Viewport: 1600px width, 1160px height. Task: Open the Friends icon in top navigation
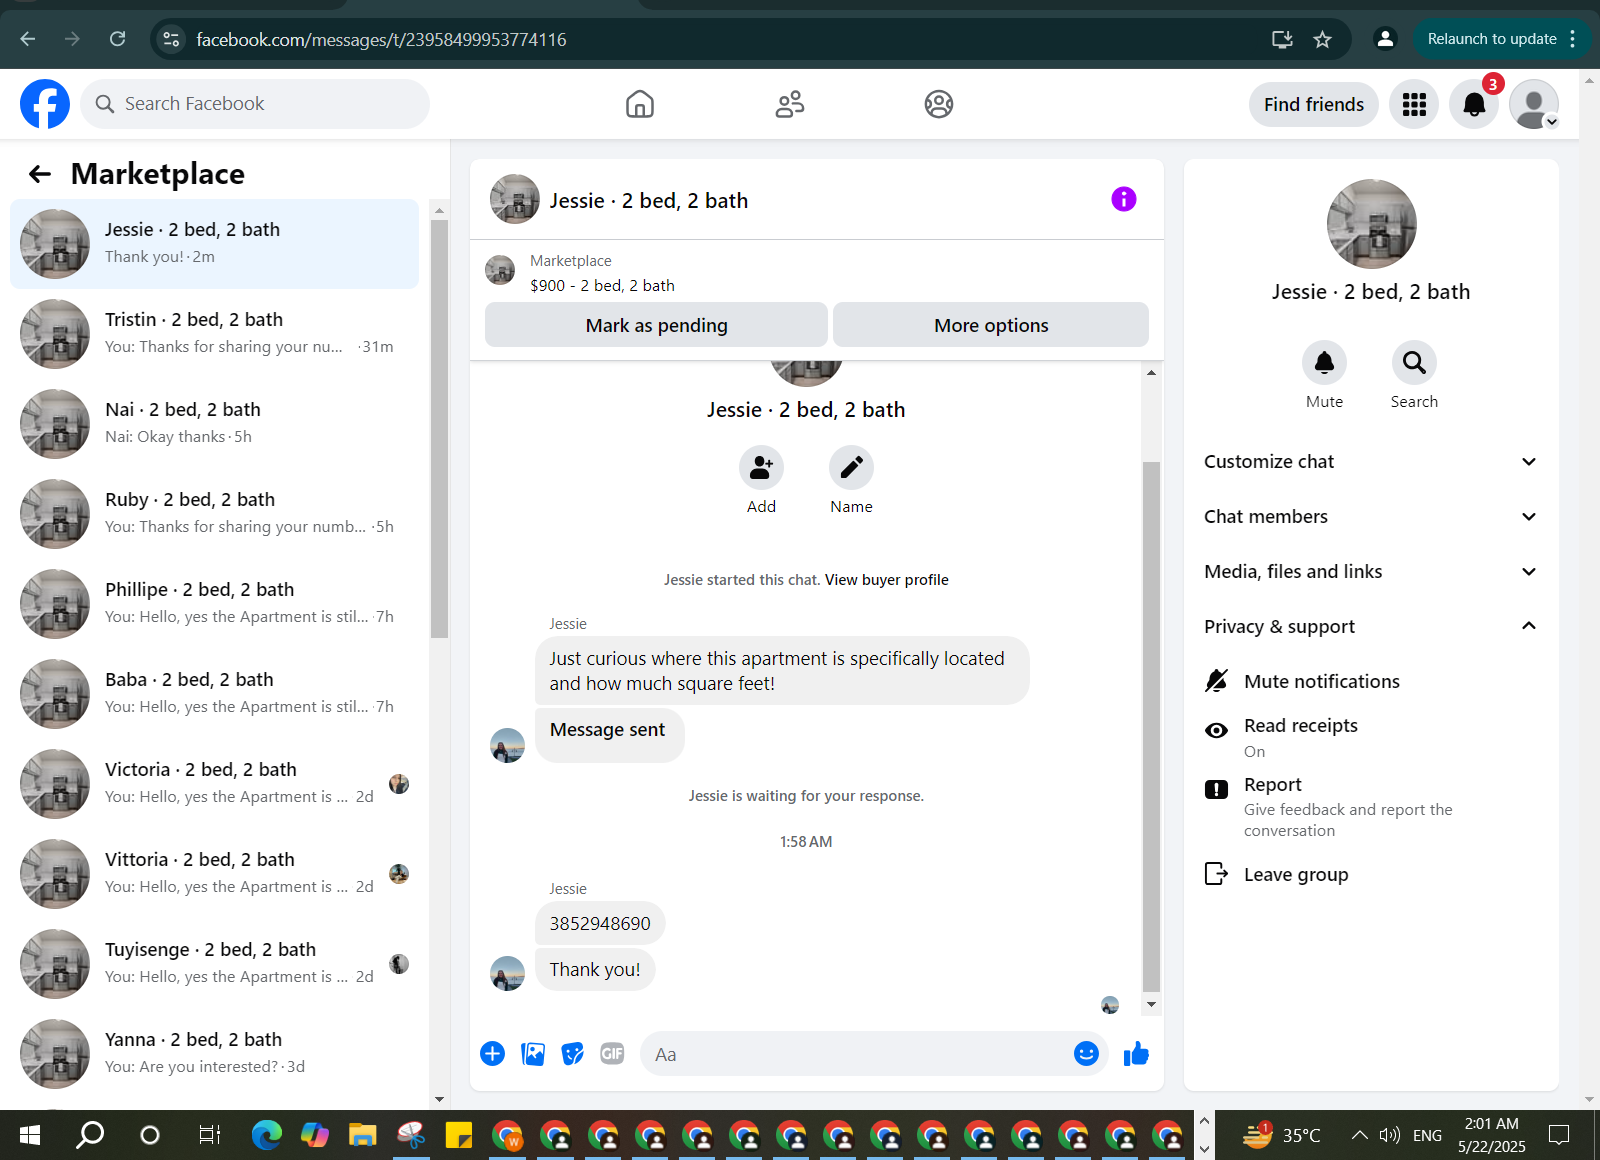[x=790, y=104]
